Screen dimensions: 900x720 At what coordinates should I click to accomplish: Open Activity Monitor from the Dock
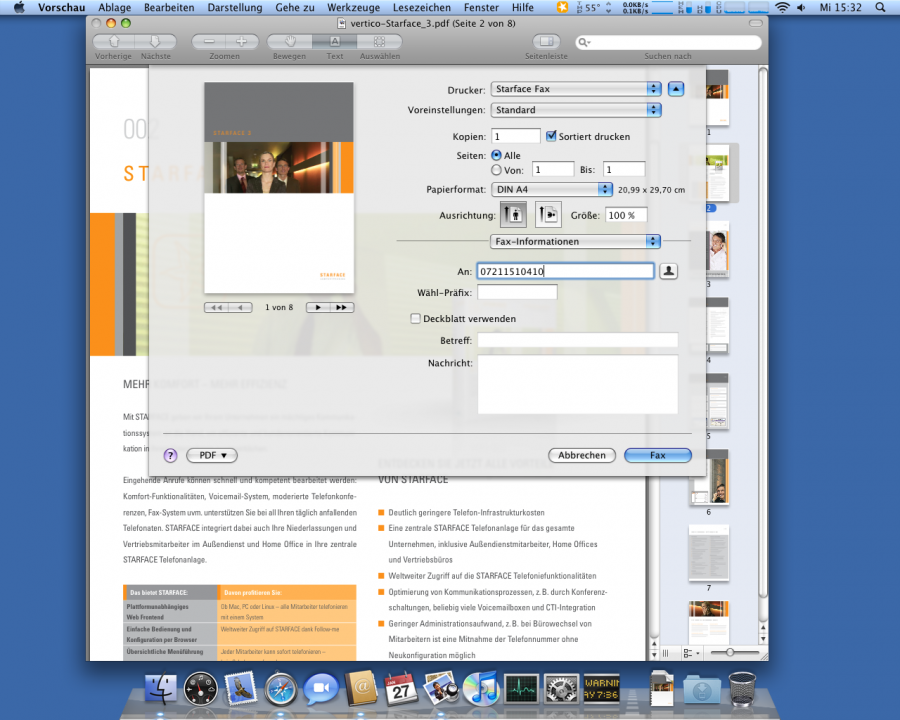pyautogui.click(x=521, y=689)
